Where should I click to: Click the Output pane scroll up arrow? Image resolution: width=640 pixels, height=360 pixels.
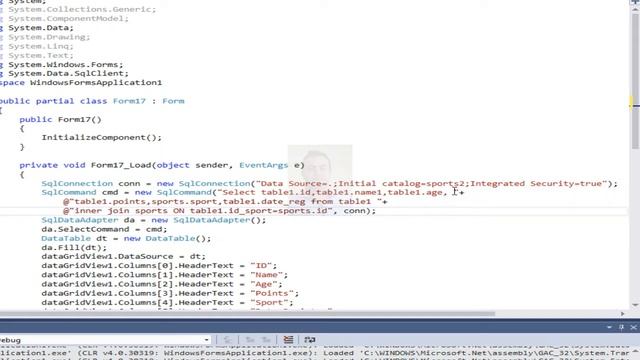pos(636,351)
